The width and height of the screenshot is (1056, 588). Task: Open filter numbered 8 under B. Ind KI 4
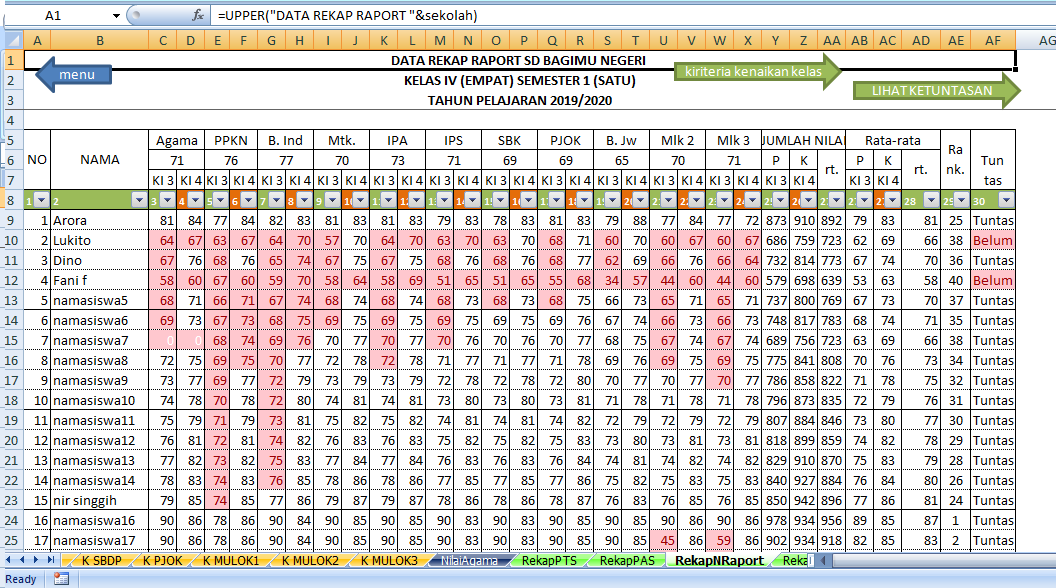tap(304, 200)
